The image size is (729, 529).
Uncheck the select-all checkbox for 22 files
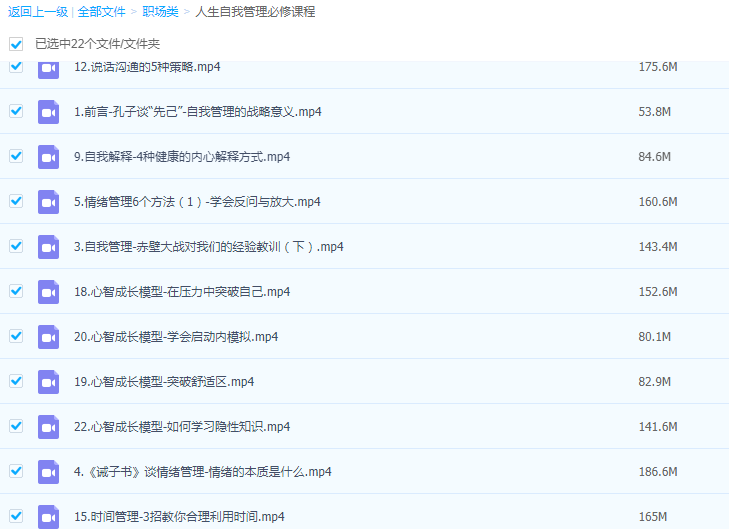tap(16, 44)
